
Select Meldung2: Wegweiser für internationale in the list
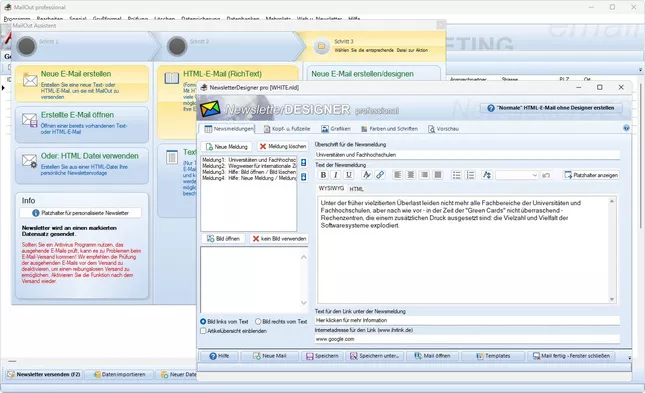(x=249, y=166)
